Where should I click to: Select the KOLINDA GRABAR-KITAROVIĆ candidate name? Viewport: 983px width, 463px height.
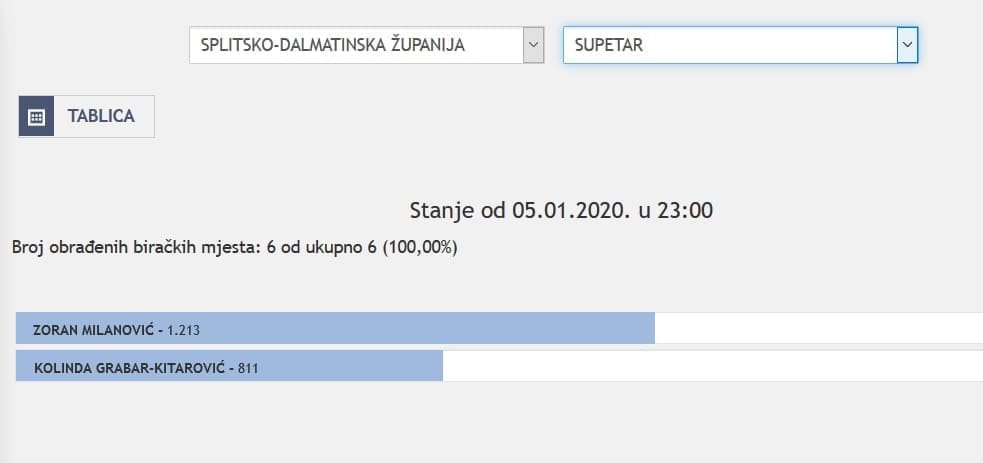pyautogui.click(x=131, y=368)
